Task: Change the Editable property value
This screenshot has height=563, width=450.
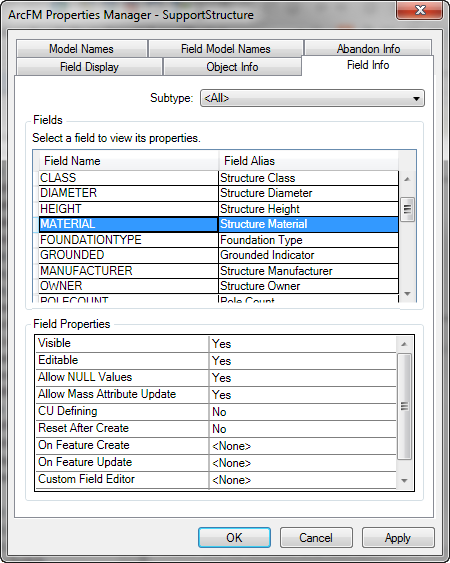Action: click(x=302, y=360)
